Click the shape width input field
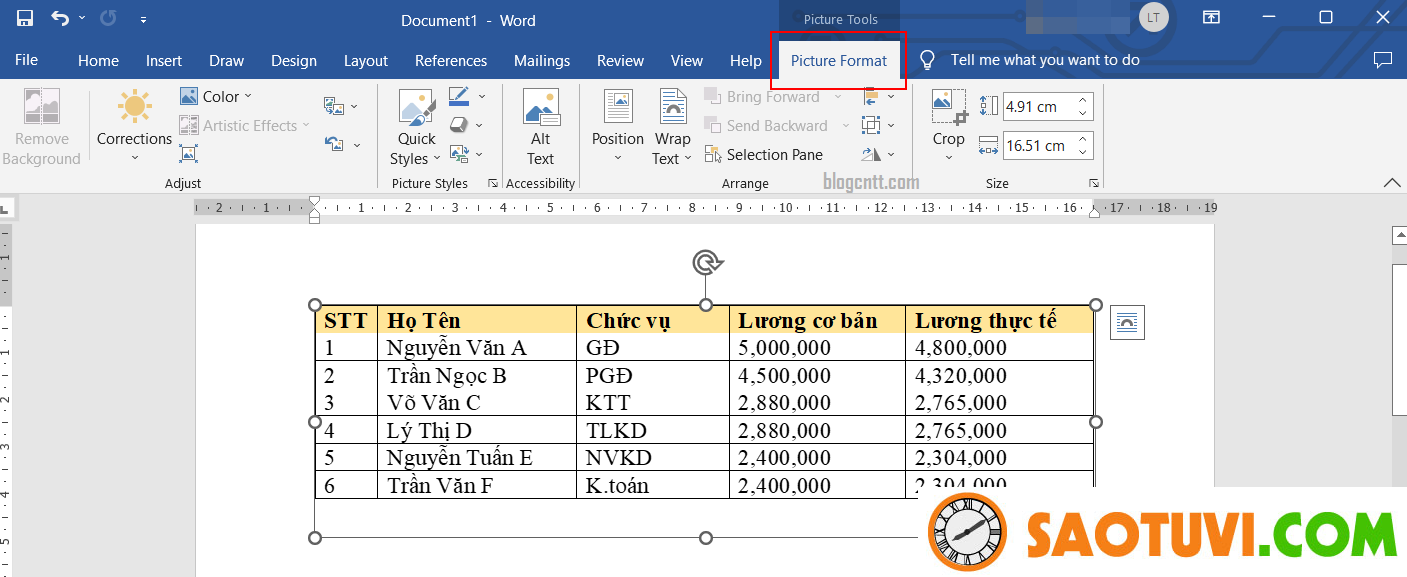Screen dimensions: 1407x577 (1037, 146)
